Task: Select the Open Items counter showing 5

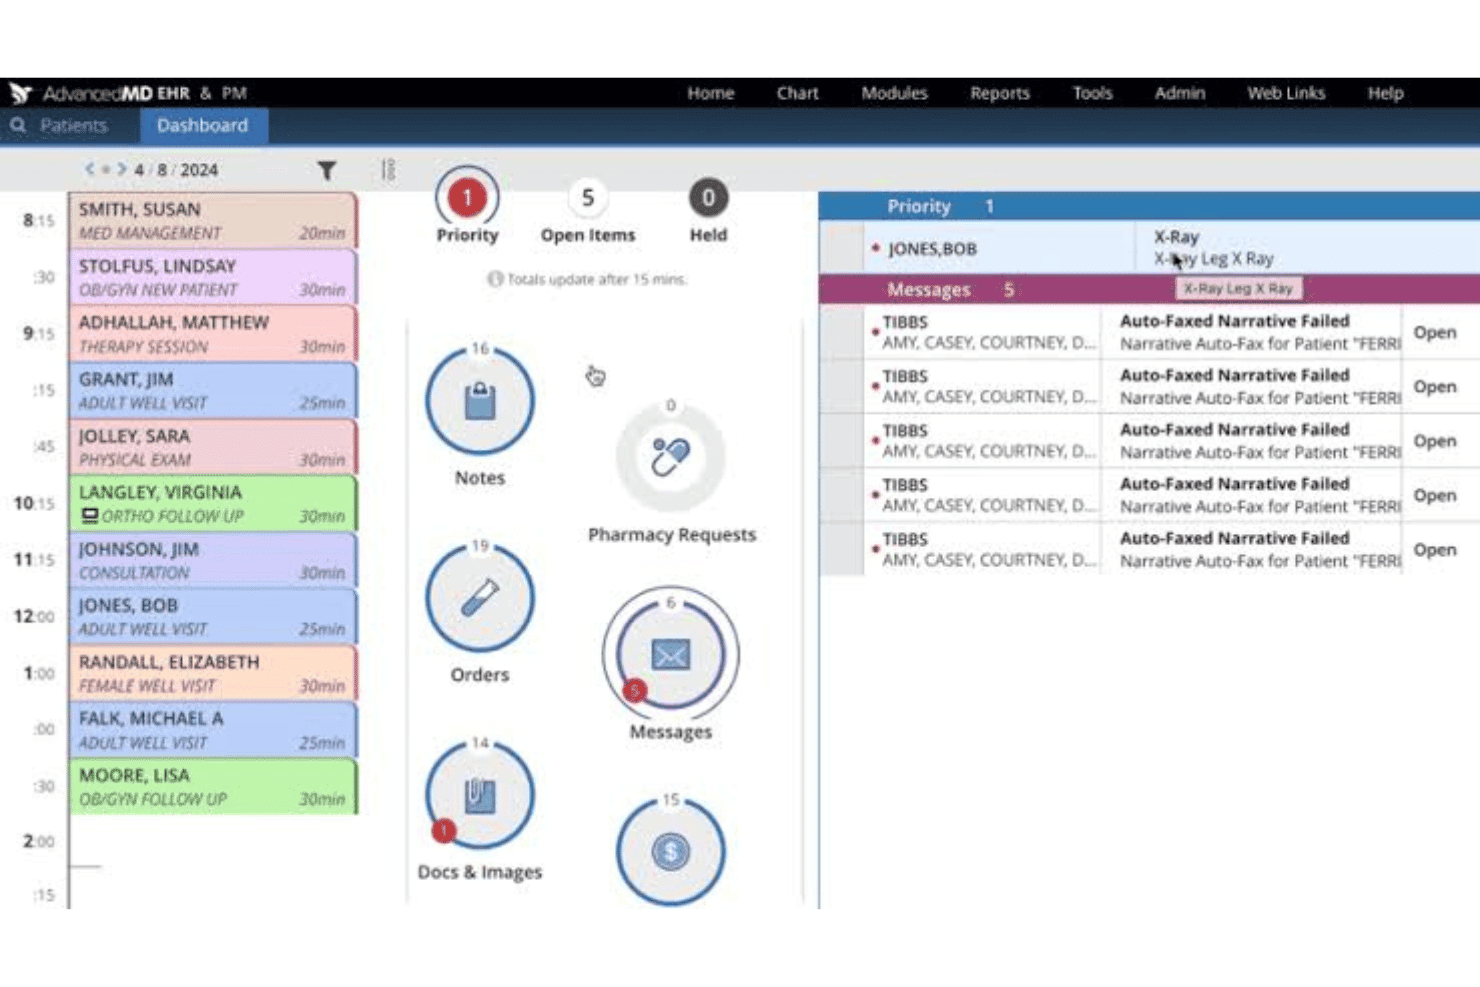Action: point(588,198)
